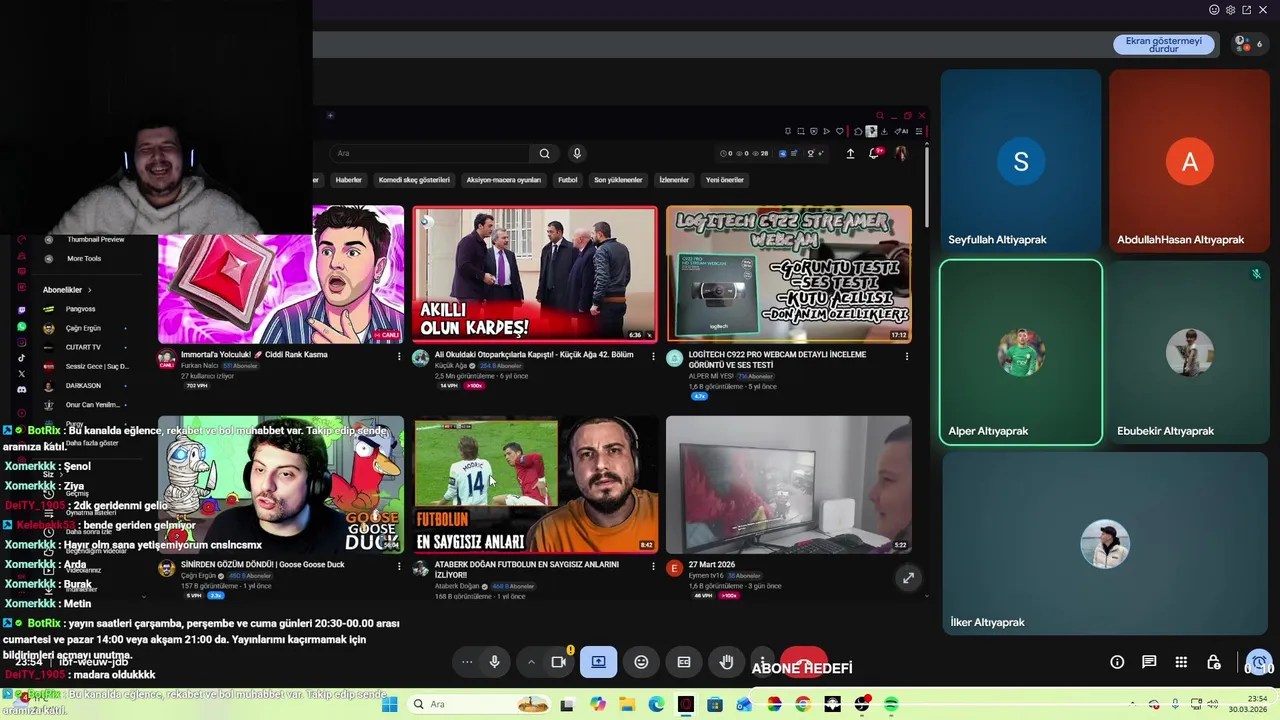Select the Komedi skeç gösterileri chip
The height and width of the screenshot is (720, 1280).
tap(414, 180)
